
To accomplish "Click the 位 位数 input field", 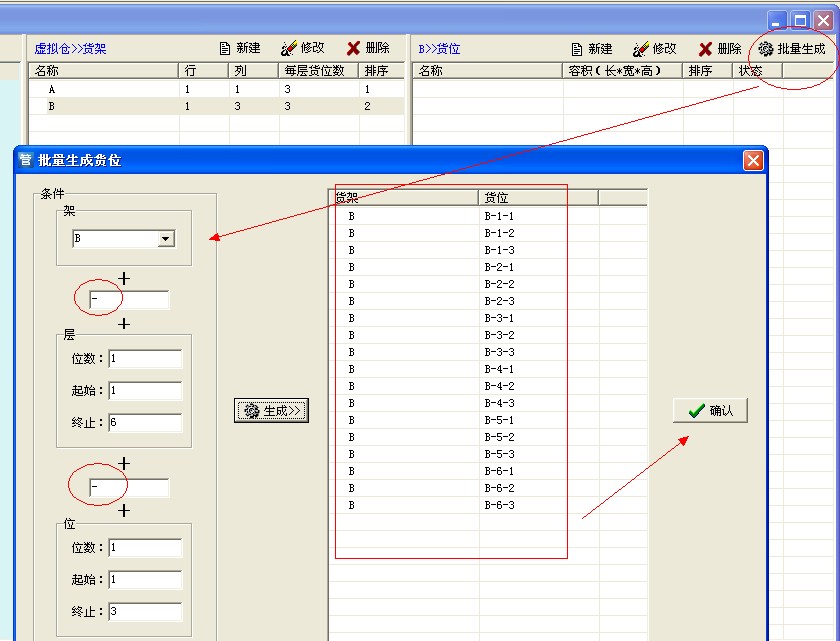I will pyautogui.click(x=145, y=548).
